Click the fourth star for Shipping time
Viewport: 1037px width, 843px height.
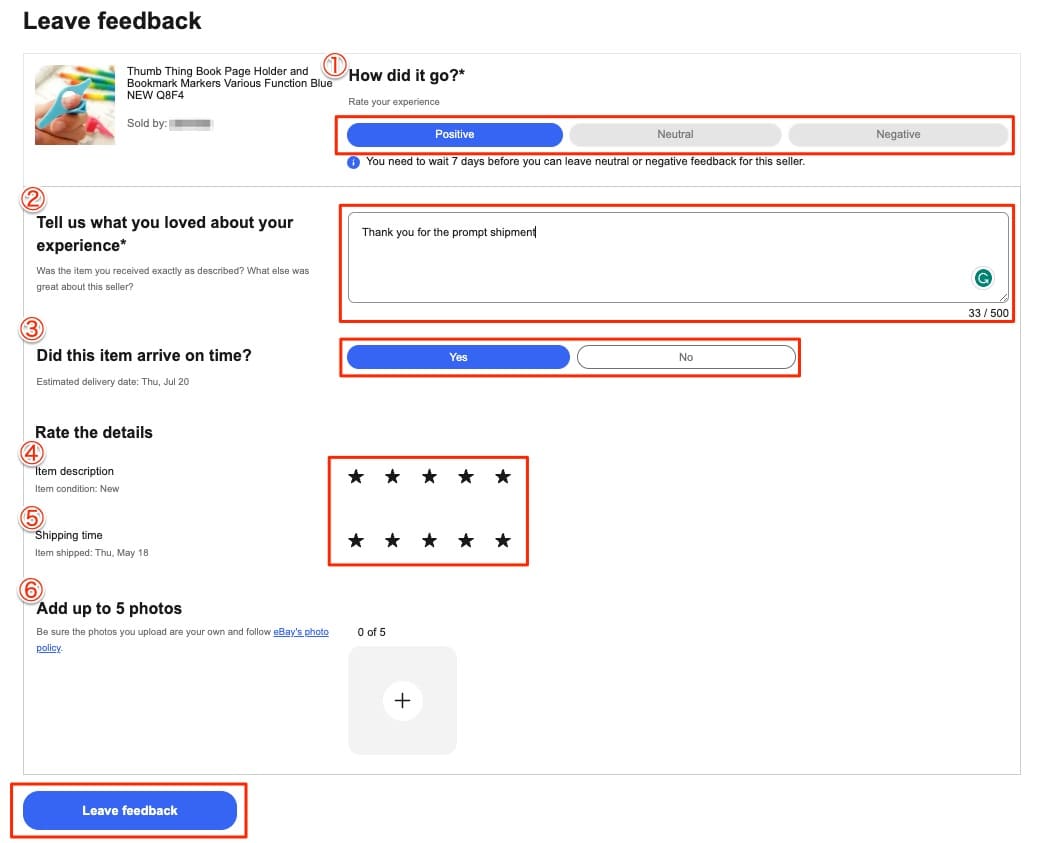466,541
